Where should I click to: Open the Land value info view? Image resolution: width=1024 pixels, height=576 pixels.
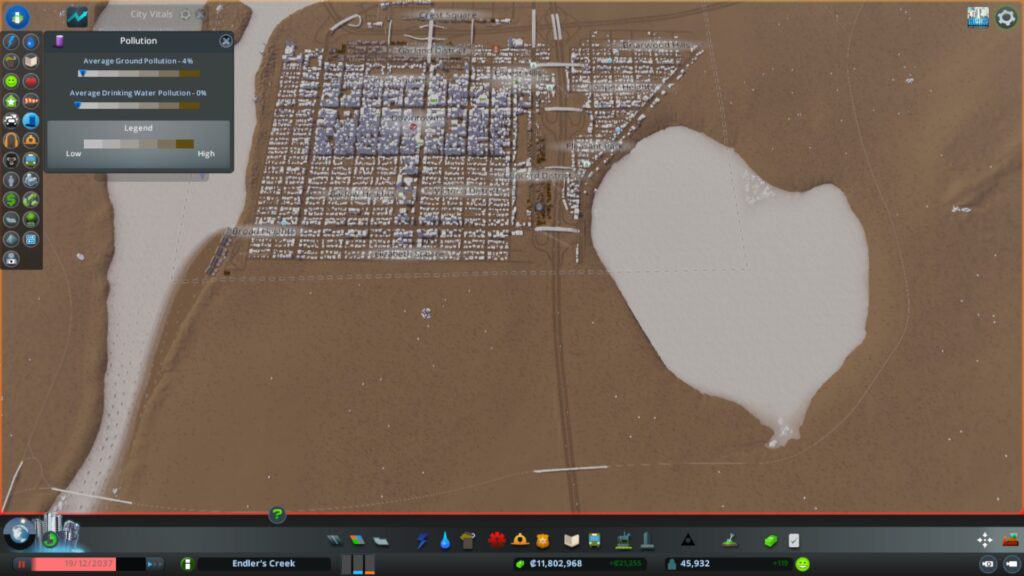pos(11,199)
